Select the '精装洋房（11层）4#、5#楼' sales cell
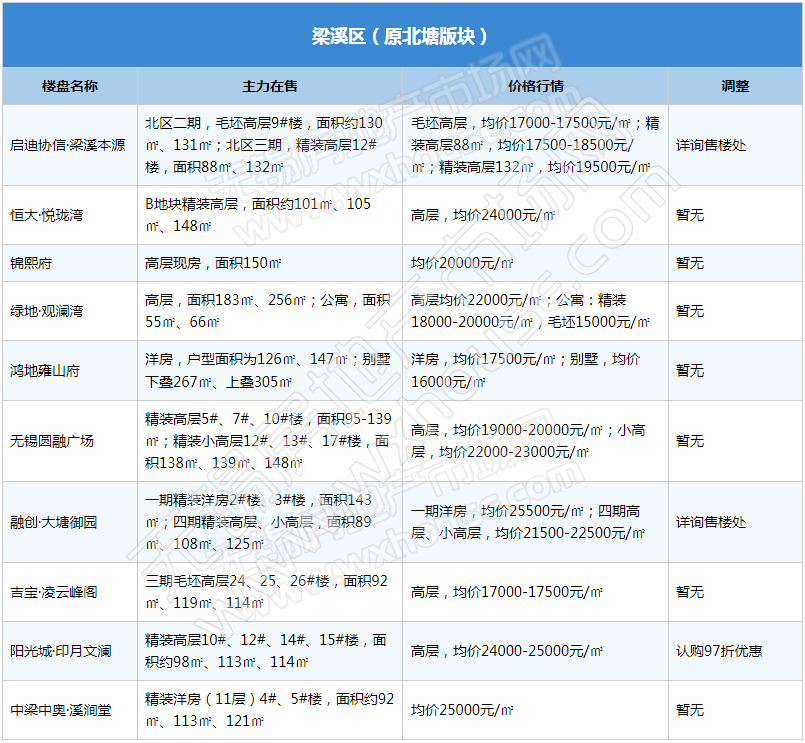Image resolution: width=805 pixels, height=743 pixels. click(270, 710)
